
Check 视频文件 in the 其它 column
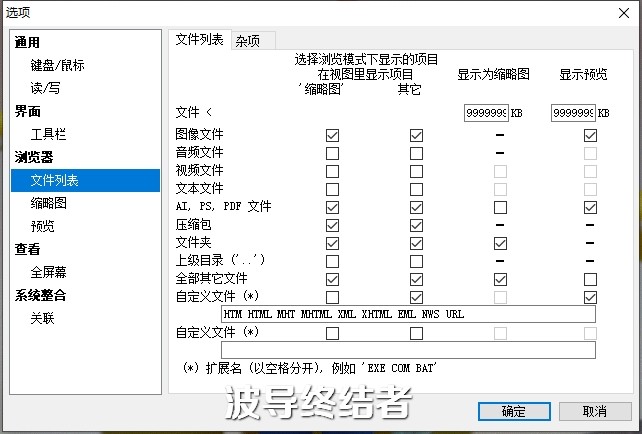pyautogui.click(x=416, y=172)
